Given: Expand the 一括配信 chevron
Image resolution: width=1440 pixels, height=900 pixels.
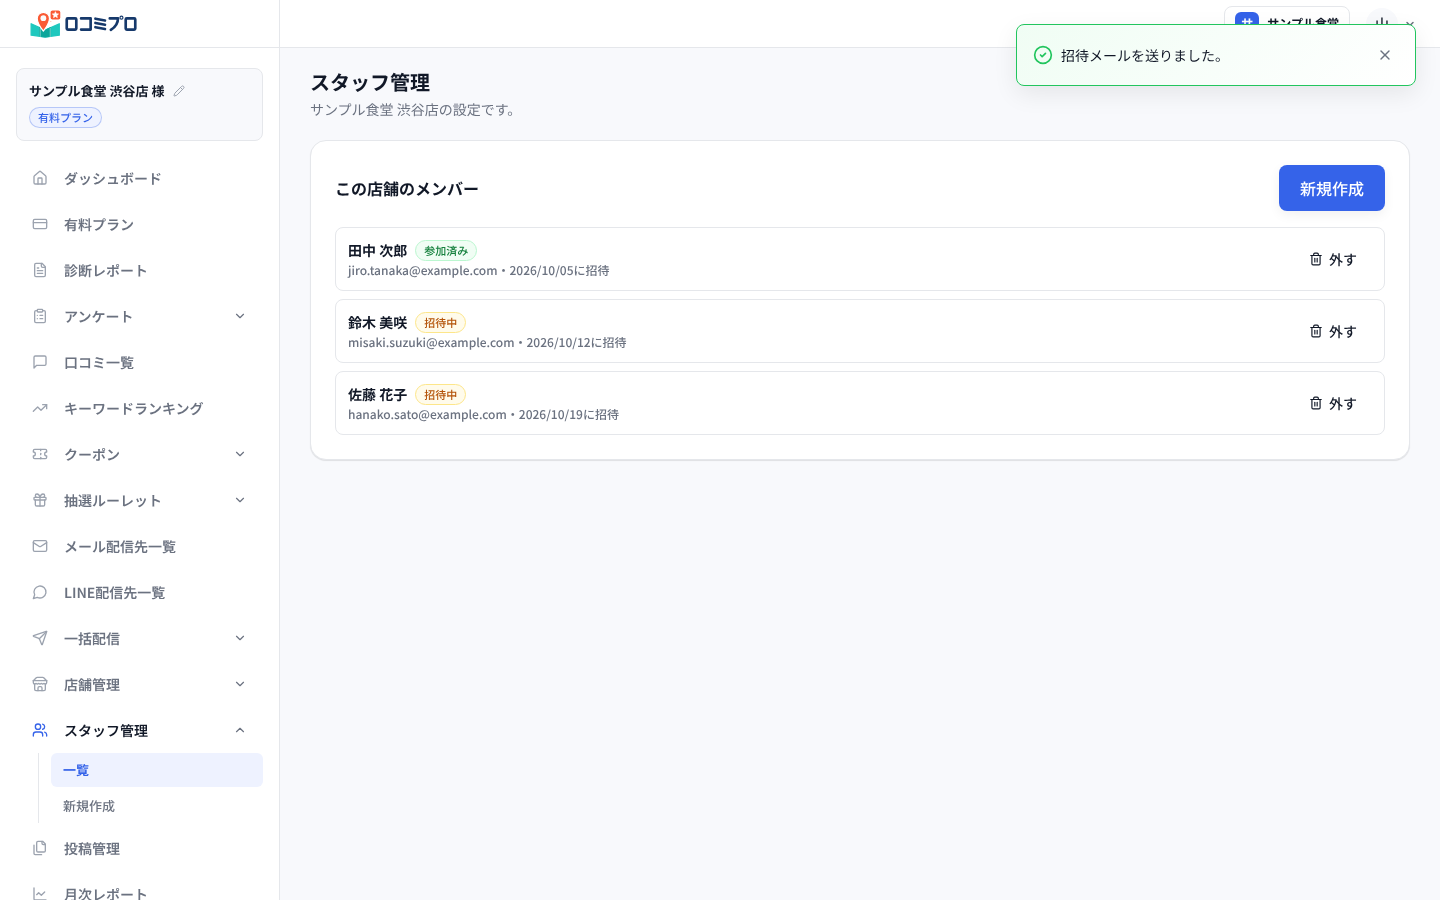Looking at the screenshot, I should pos(240,638).
